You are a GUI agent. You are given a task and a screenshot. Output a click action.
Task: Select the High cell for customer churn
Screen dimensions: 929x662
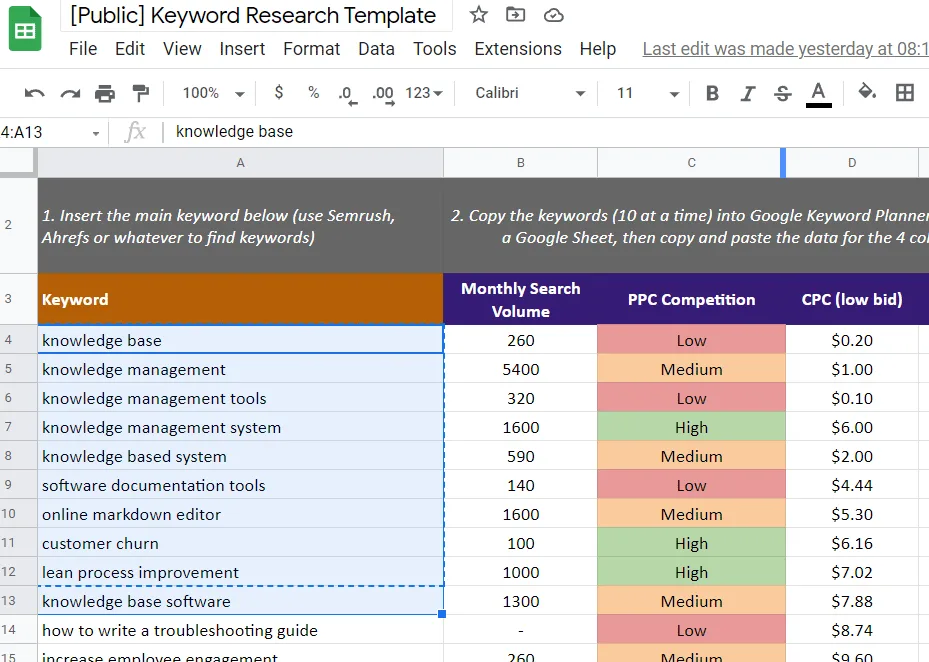(x=691, y=543)
